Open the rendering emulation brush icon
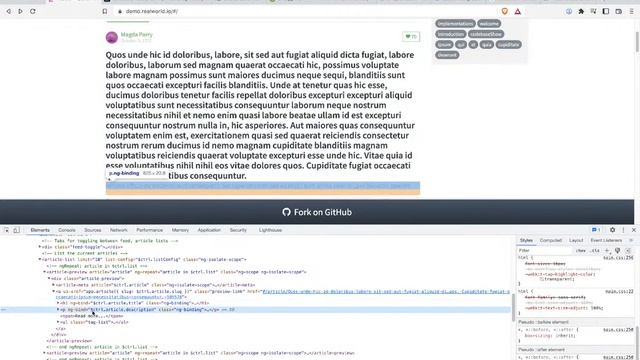Image resolution: width=640 pixels, height=360 pixels. tap(618, 251)
